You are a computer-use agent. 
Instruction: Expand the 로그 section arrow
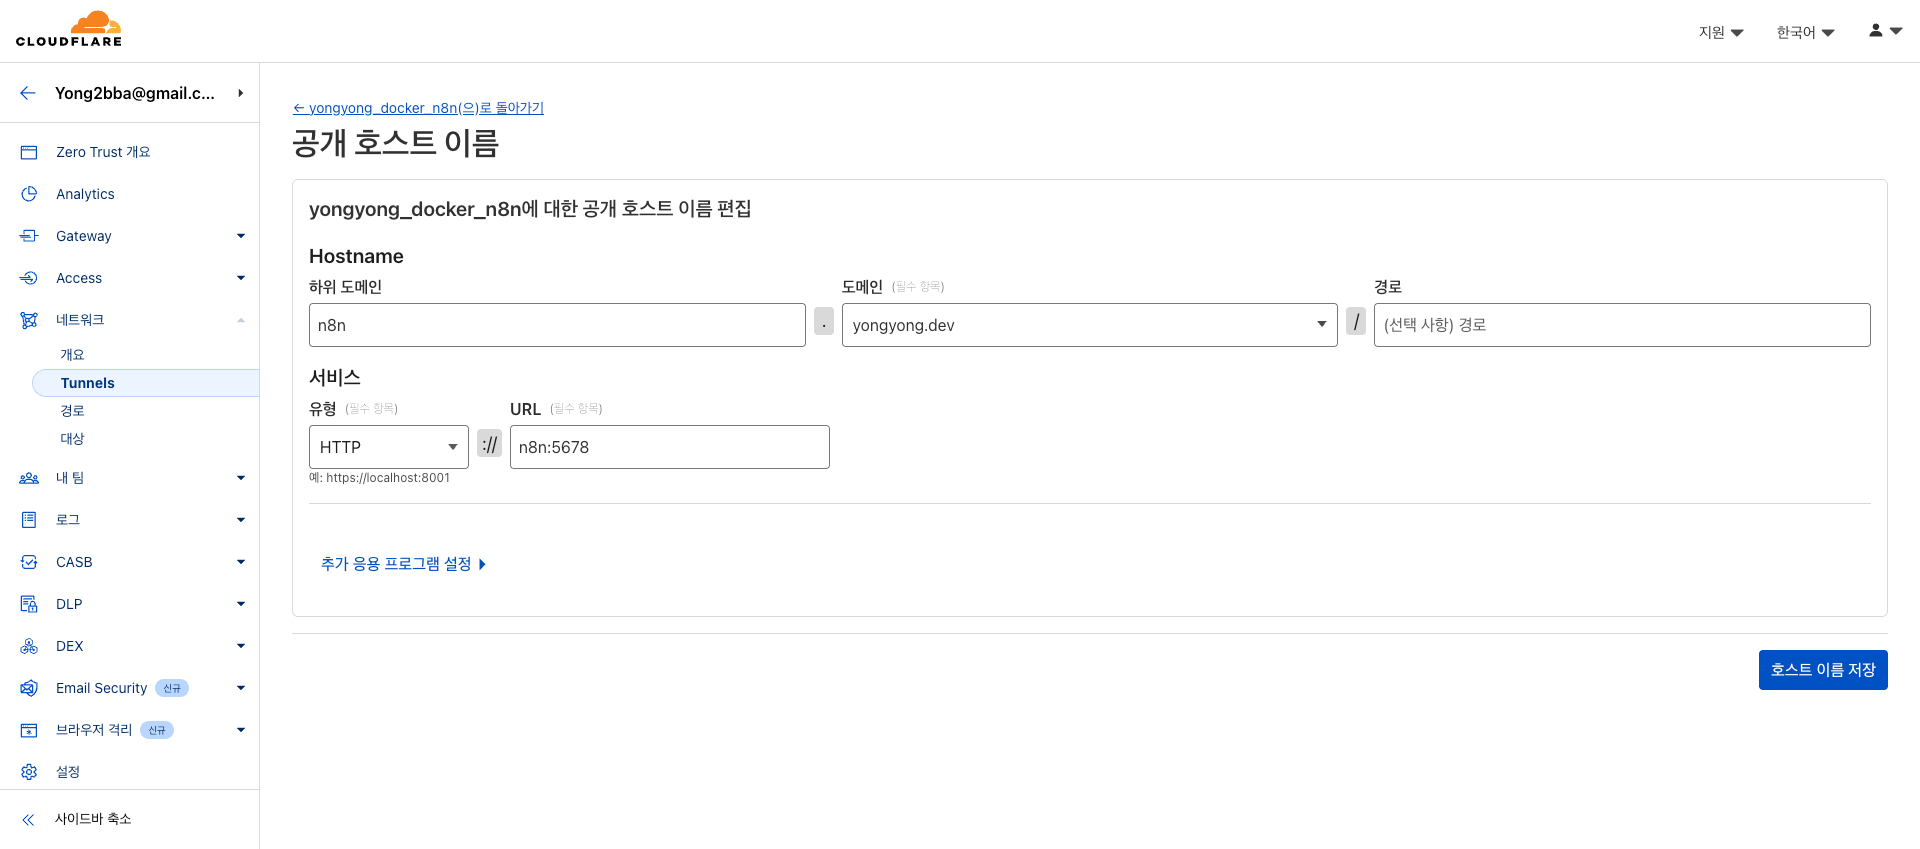(241, 520)
